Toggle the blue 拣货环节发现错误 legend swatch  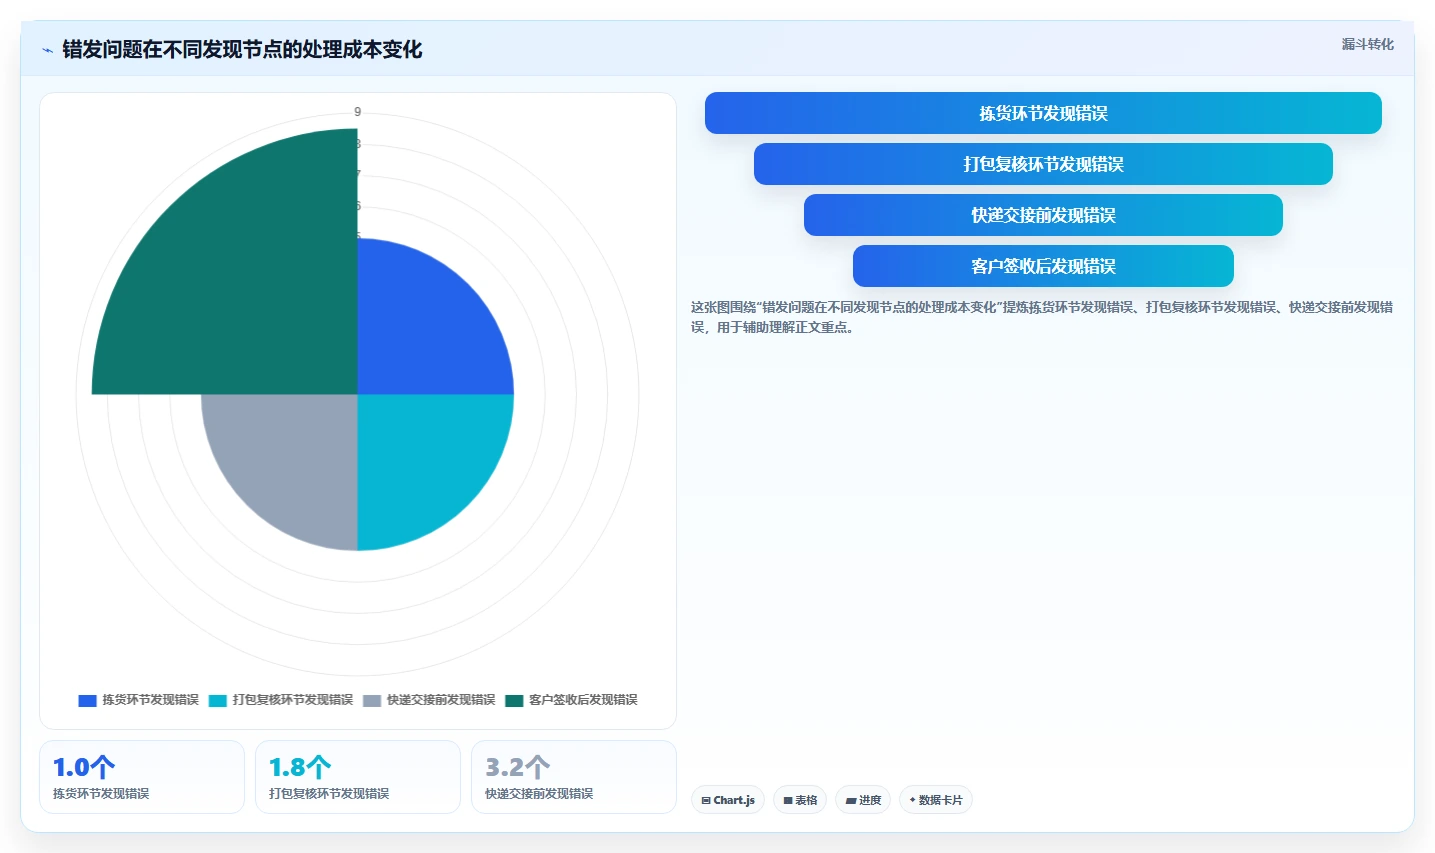click(x=87, y=700)
